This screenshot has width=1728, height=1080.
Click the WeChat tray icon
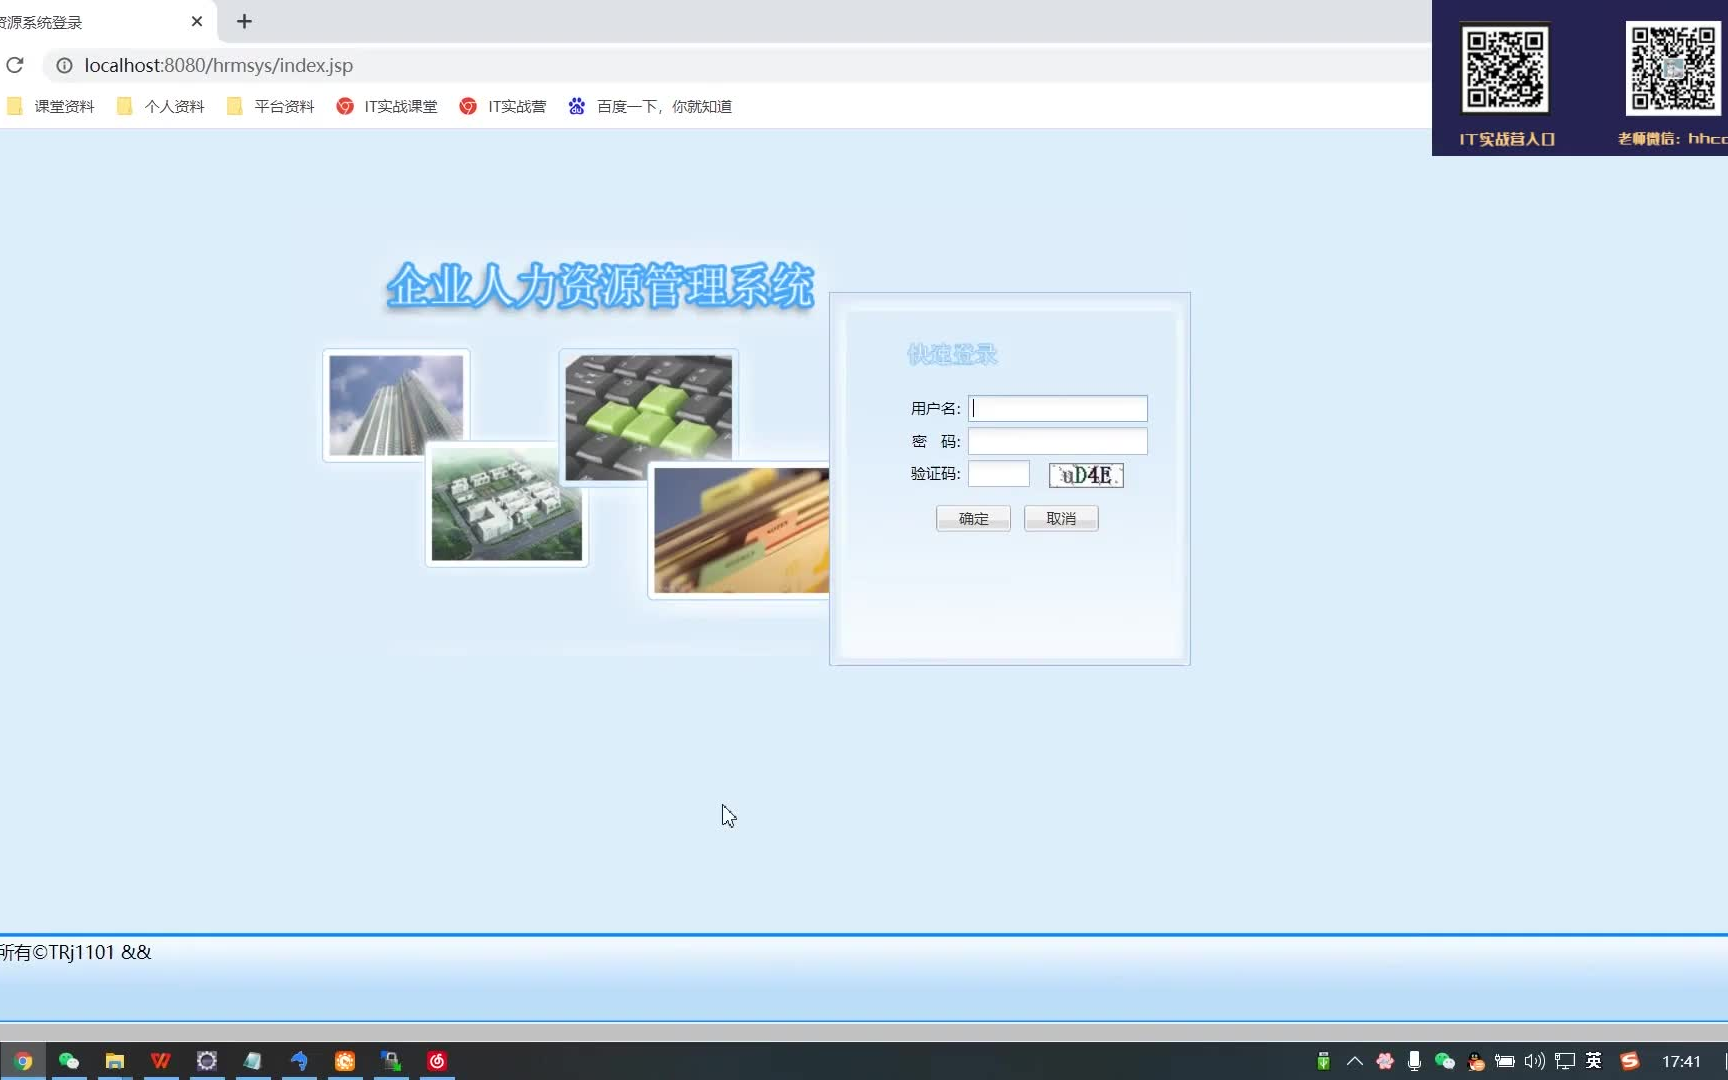click(1444, 1061)
